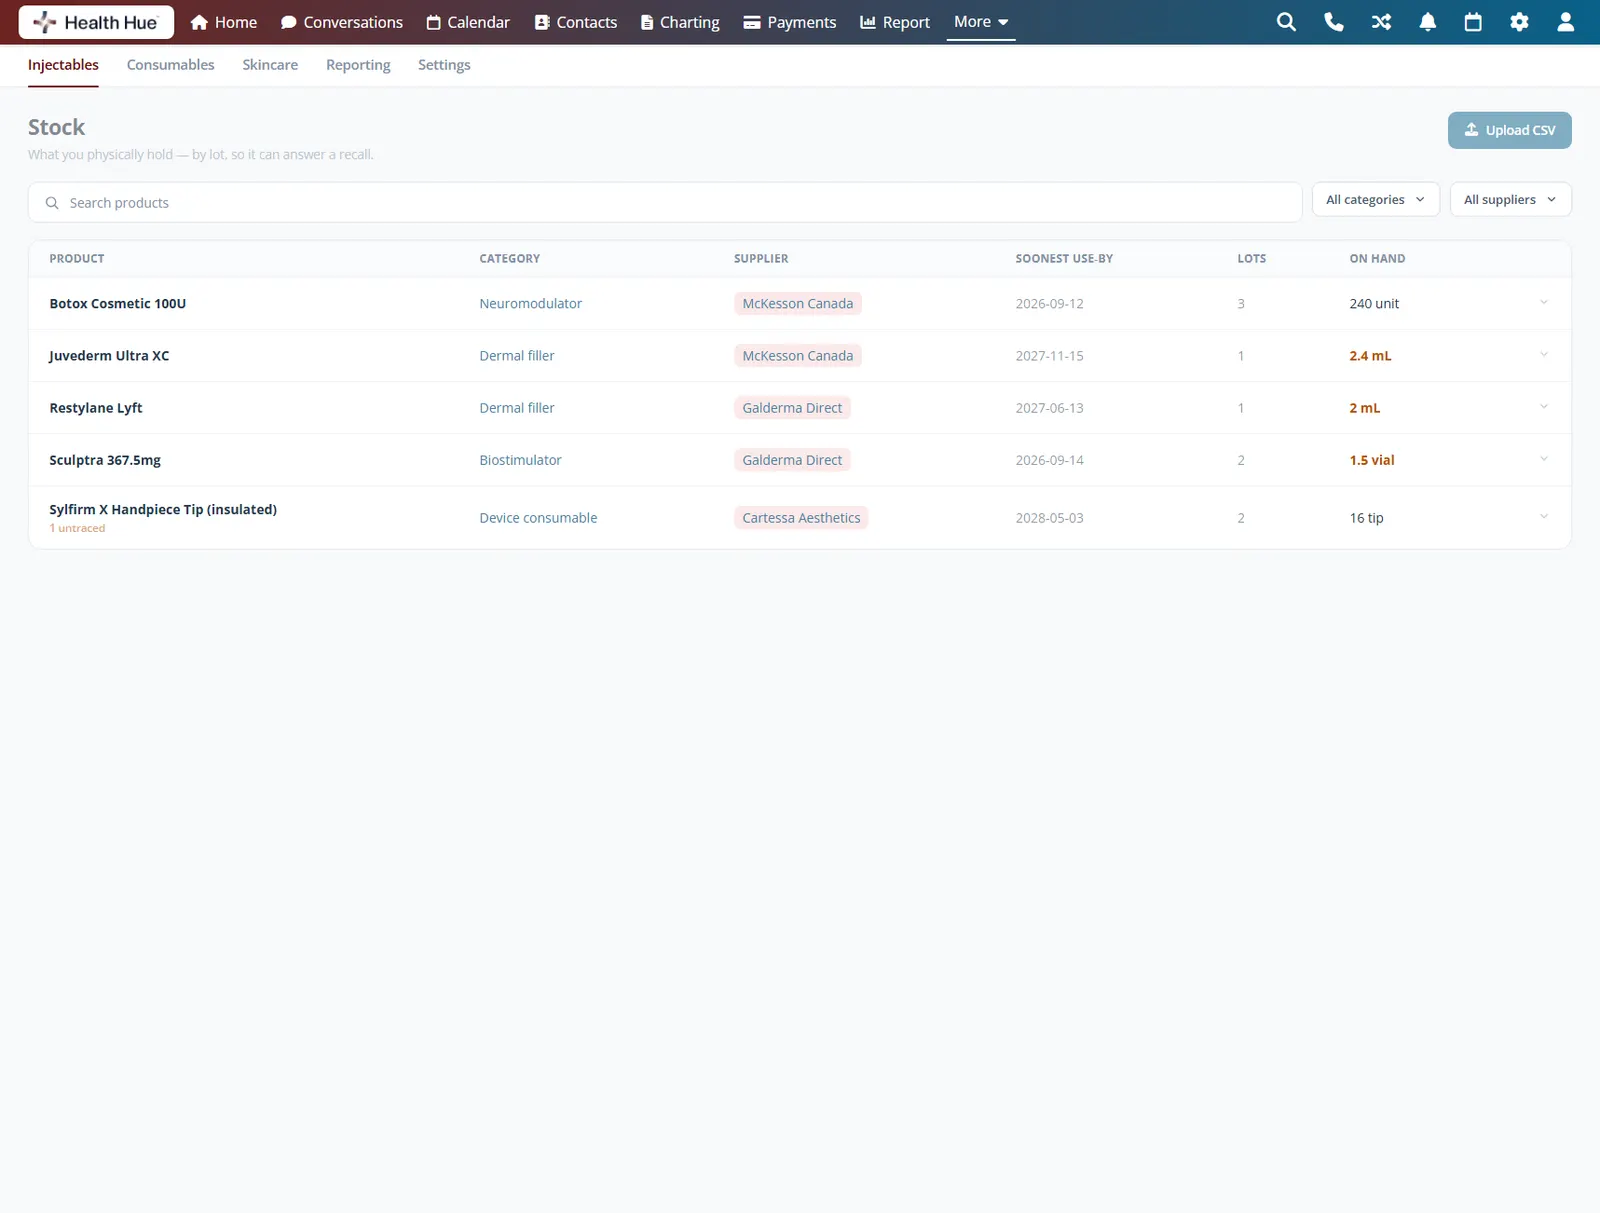The image size is (1600, 1213).
Task: Open notifications bell icon
Action: tap(1428, 22)
